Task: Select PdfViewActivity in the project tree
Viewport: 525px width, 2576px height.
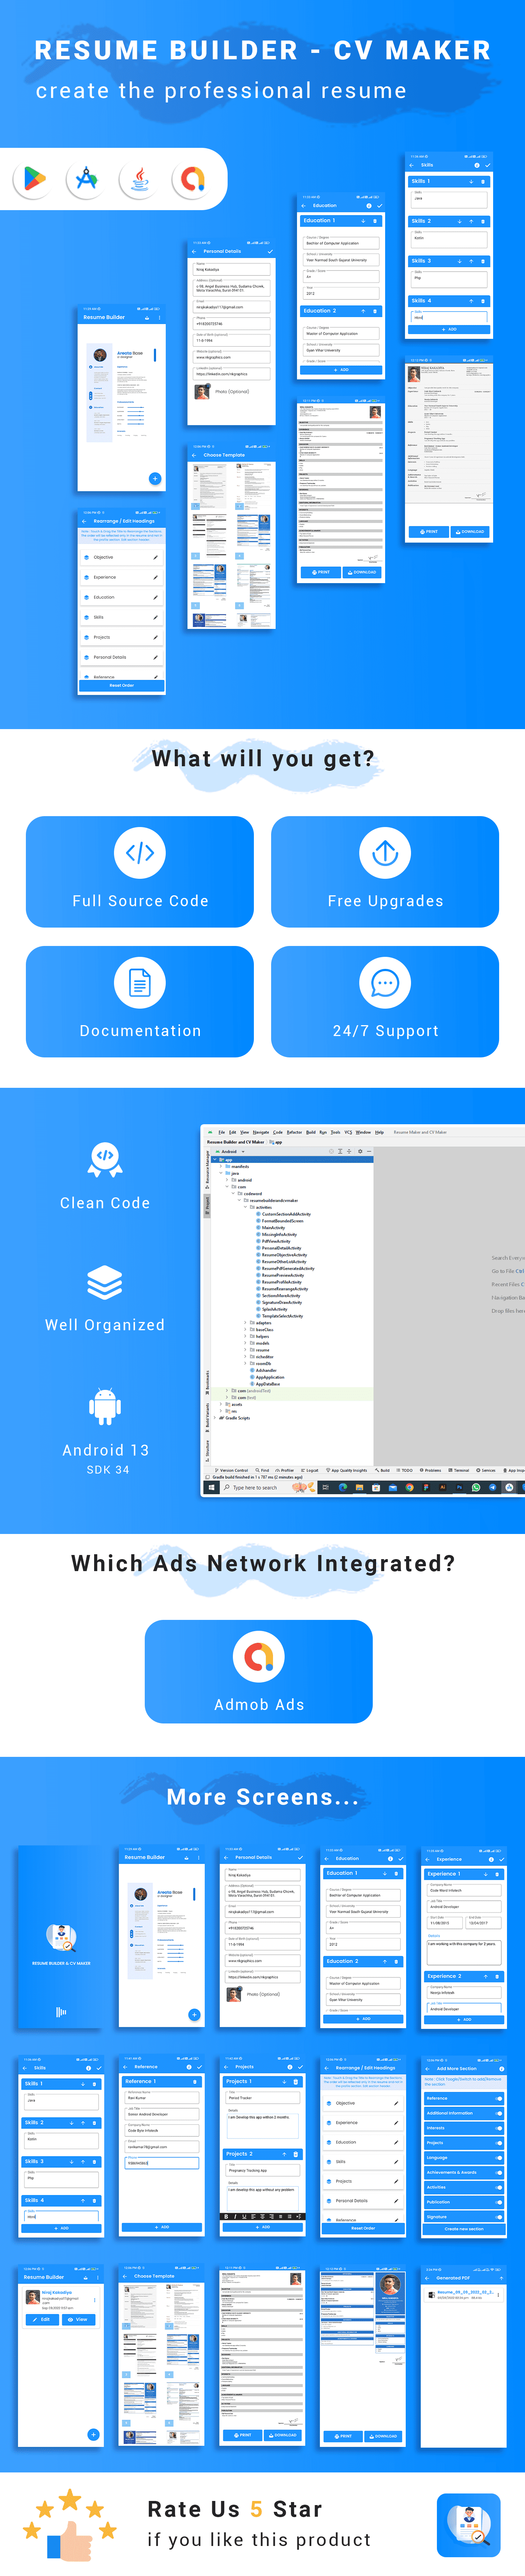Action: (276, 1241)
